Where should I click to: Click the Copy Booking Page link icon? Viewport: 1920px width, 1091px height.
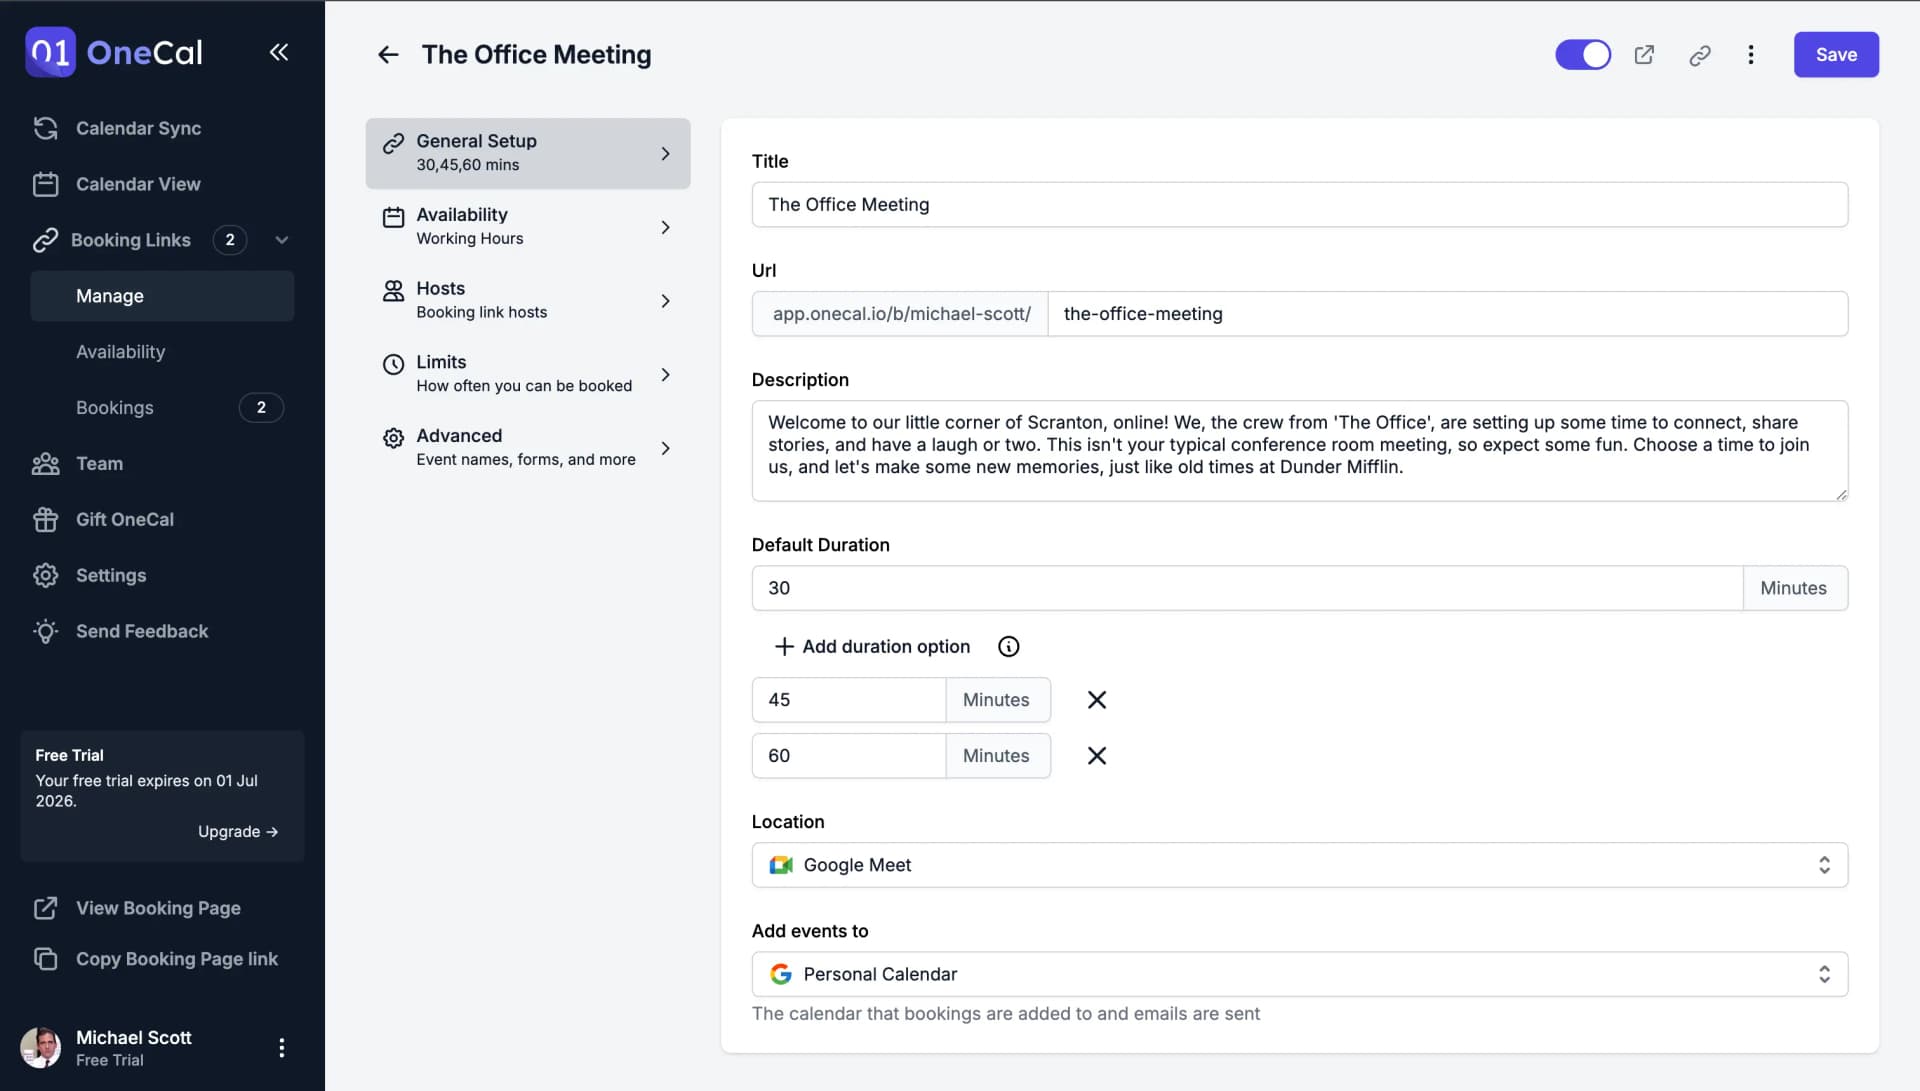click(x=45, y=959)
